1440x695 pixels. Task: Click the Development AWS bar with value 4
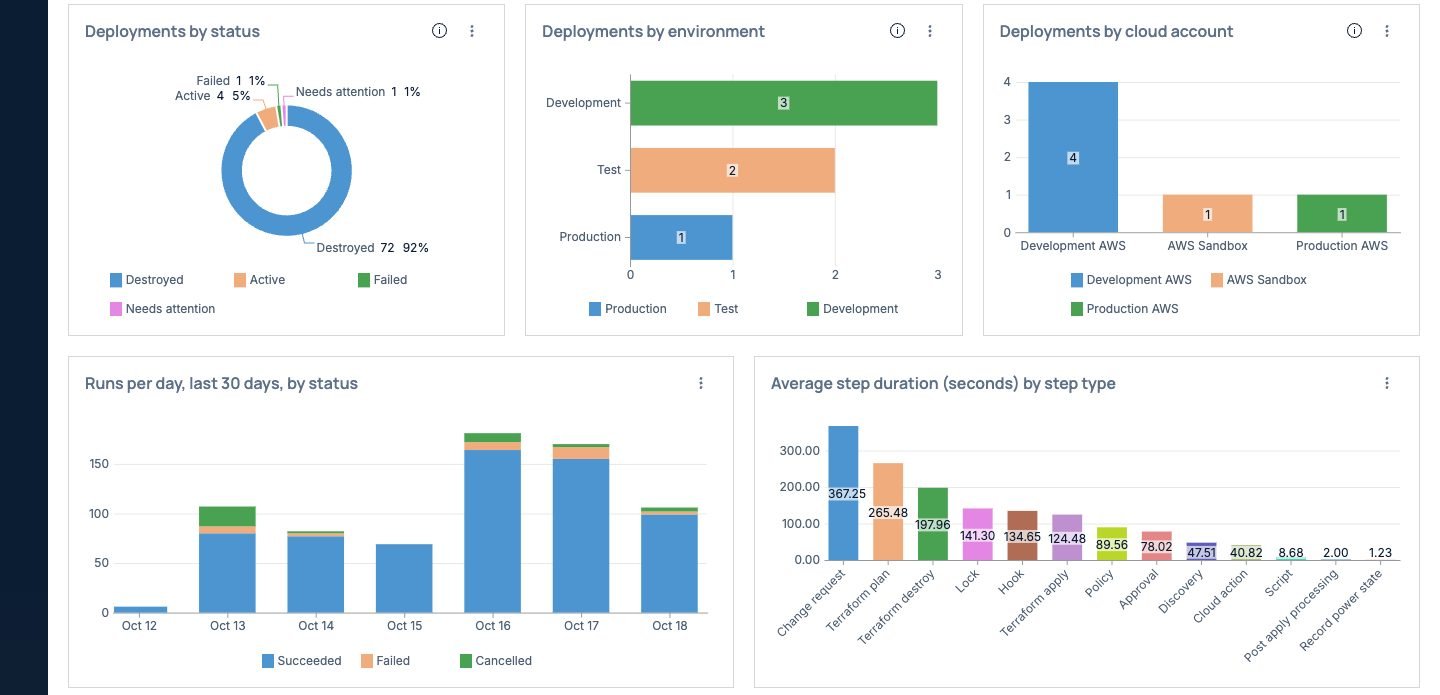[x=1073, y=157]
